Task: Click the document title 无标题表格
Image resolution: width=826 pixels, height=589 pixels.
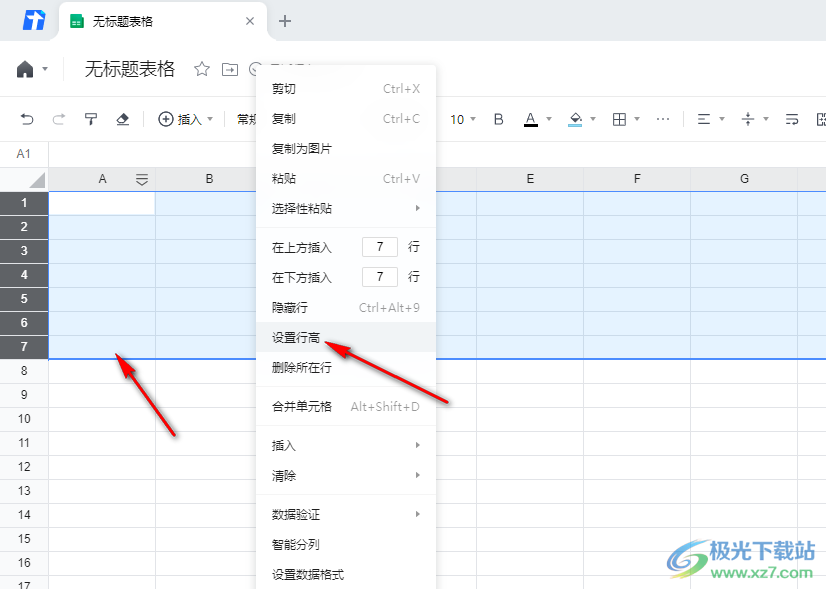Action: (x=130, y=69)
